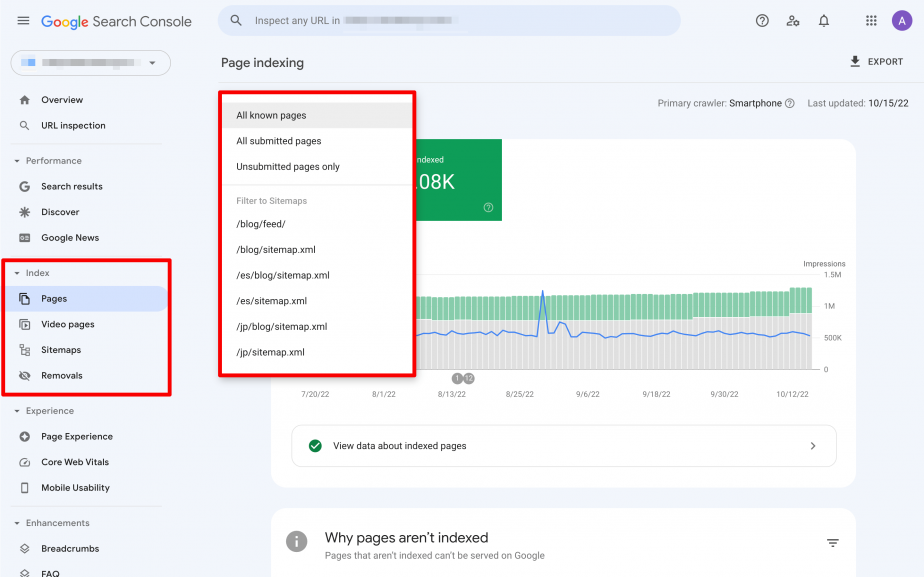This screenshot has height=577, width=924.
Task: Click the Primary crawler help icon
Action: [x=790, y=103]
